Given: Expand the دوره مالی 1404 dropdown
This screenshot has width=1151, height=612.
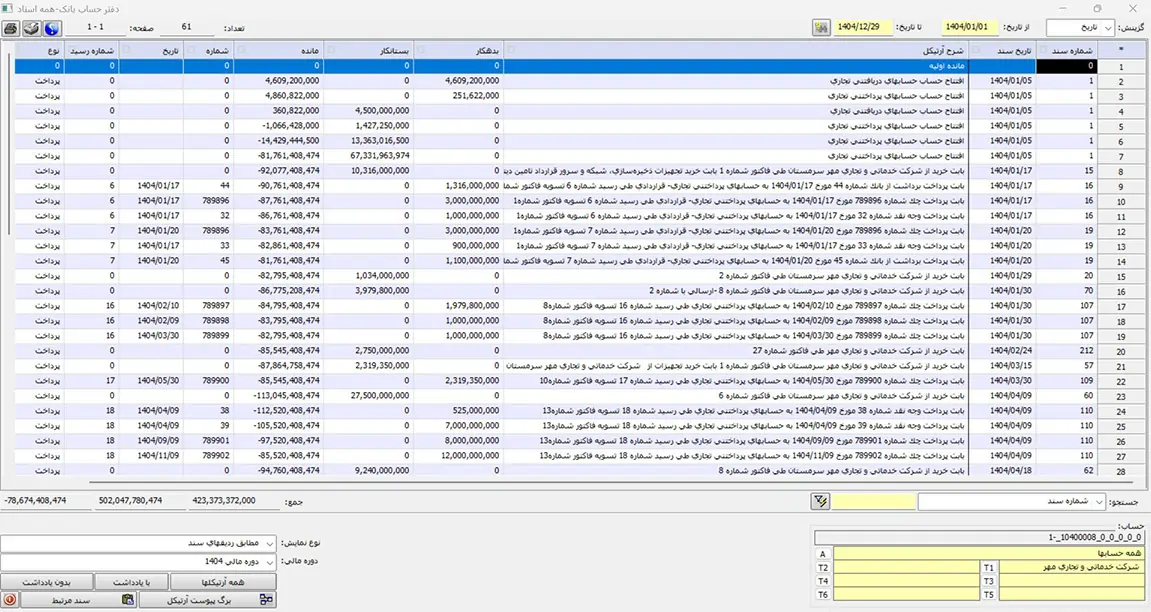Looking at the screenshot, I should coord(139,561).
